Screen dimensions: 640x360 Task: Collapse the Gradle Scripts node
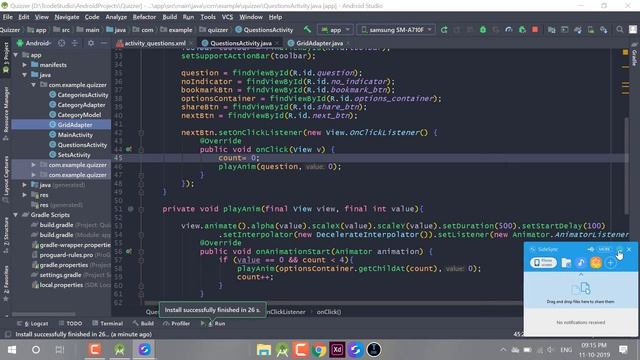[x=16, y=215]
